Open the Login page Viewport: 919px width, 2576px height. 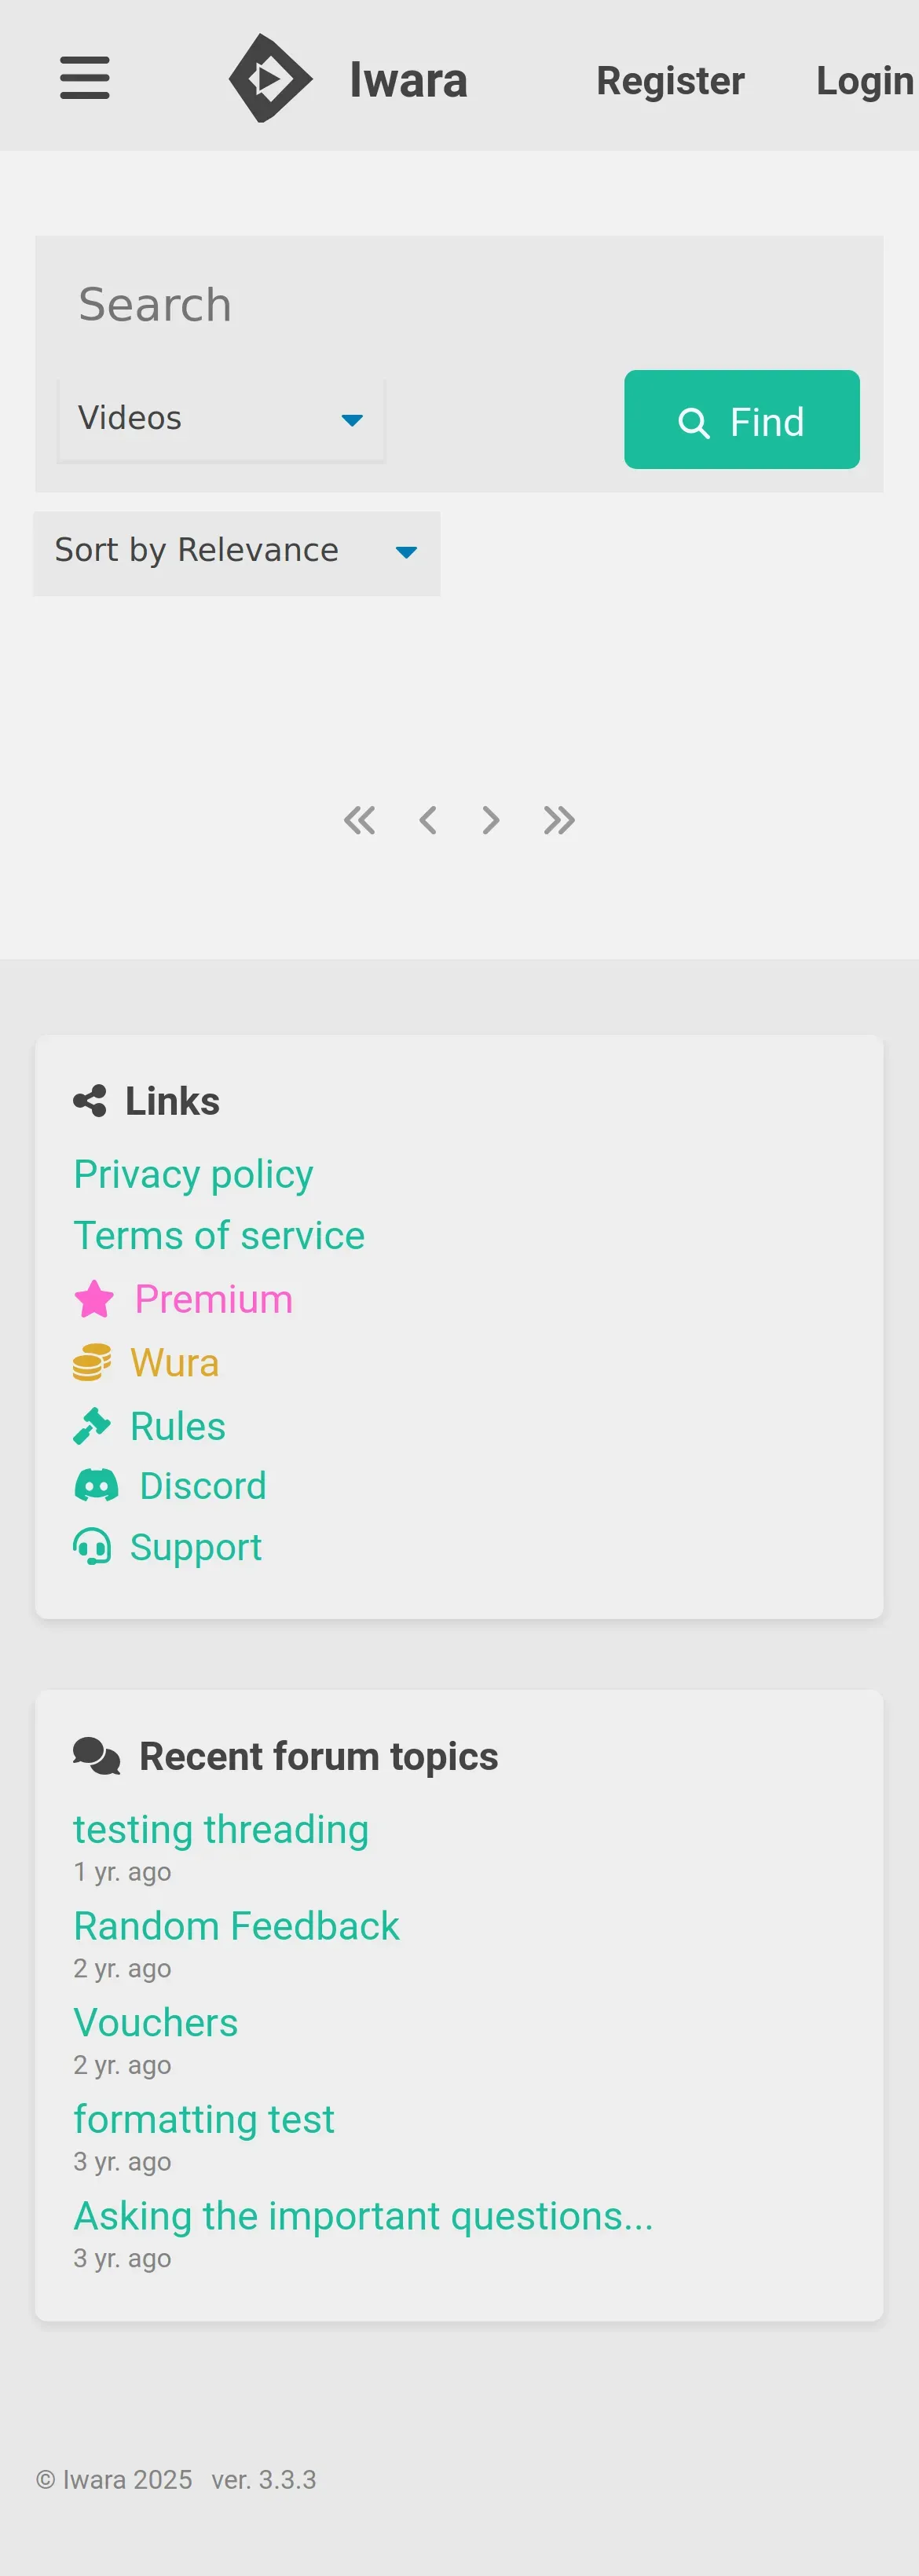coord(864,81)
